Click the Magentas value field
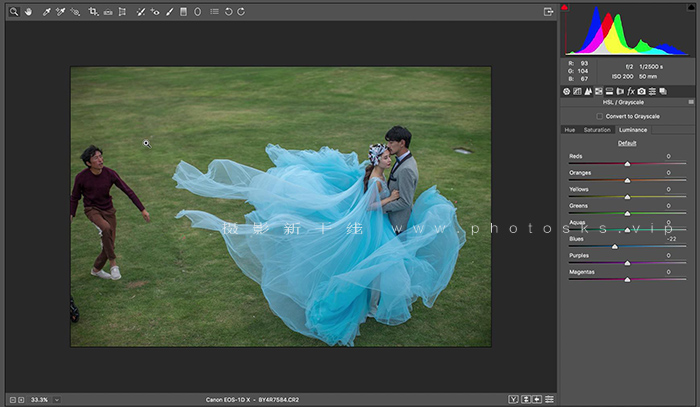Screen dimensions: 700x407 tap(668, 272)
